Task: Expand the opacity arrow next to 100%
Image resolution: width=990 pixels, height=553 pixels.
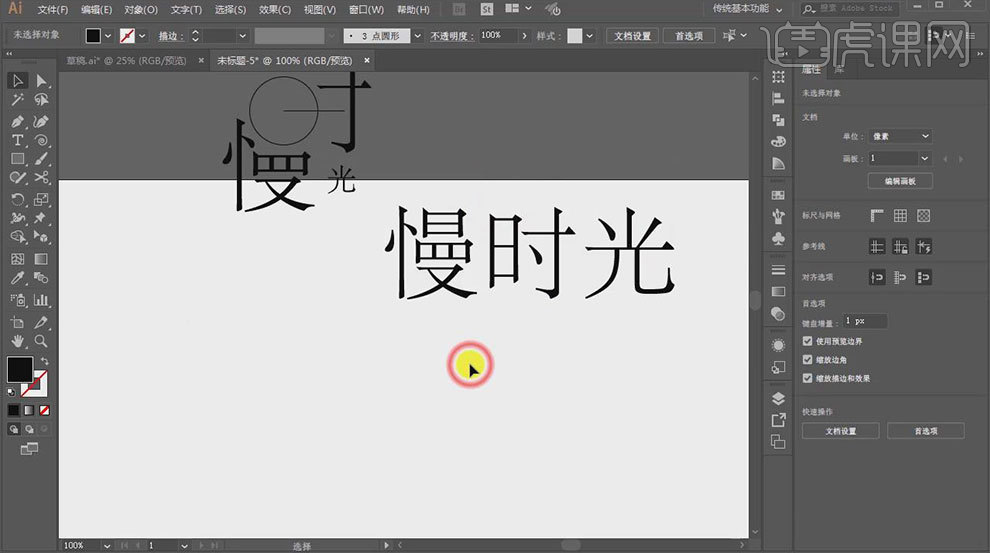Action: pyautogui.click(x=524, y=36)
